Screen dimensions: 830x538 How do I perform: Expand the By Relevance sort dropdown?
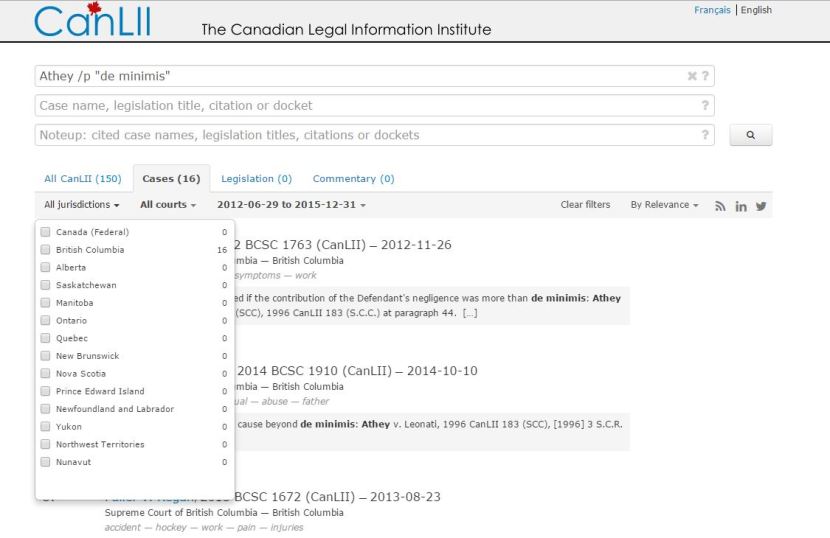(664, 205)
